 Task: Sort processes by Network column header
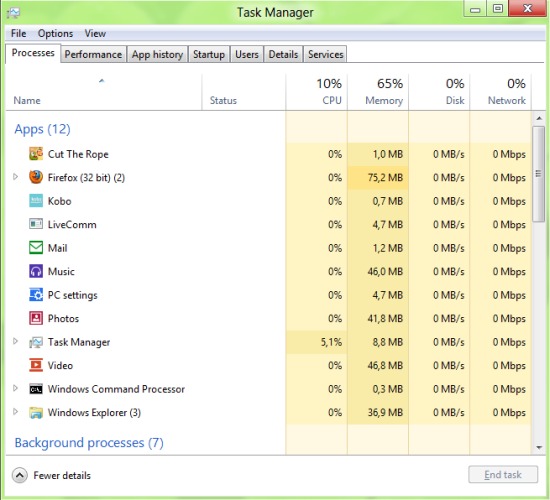coord(501,92)
